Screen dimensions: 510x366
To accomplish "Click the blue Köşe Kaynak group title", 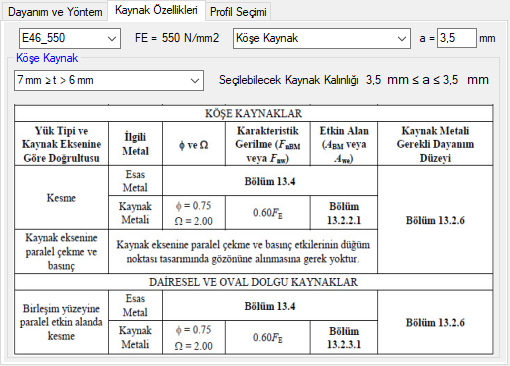I will point(47,58).
